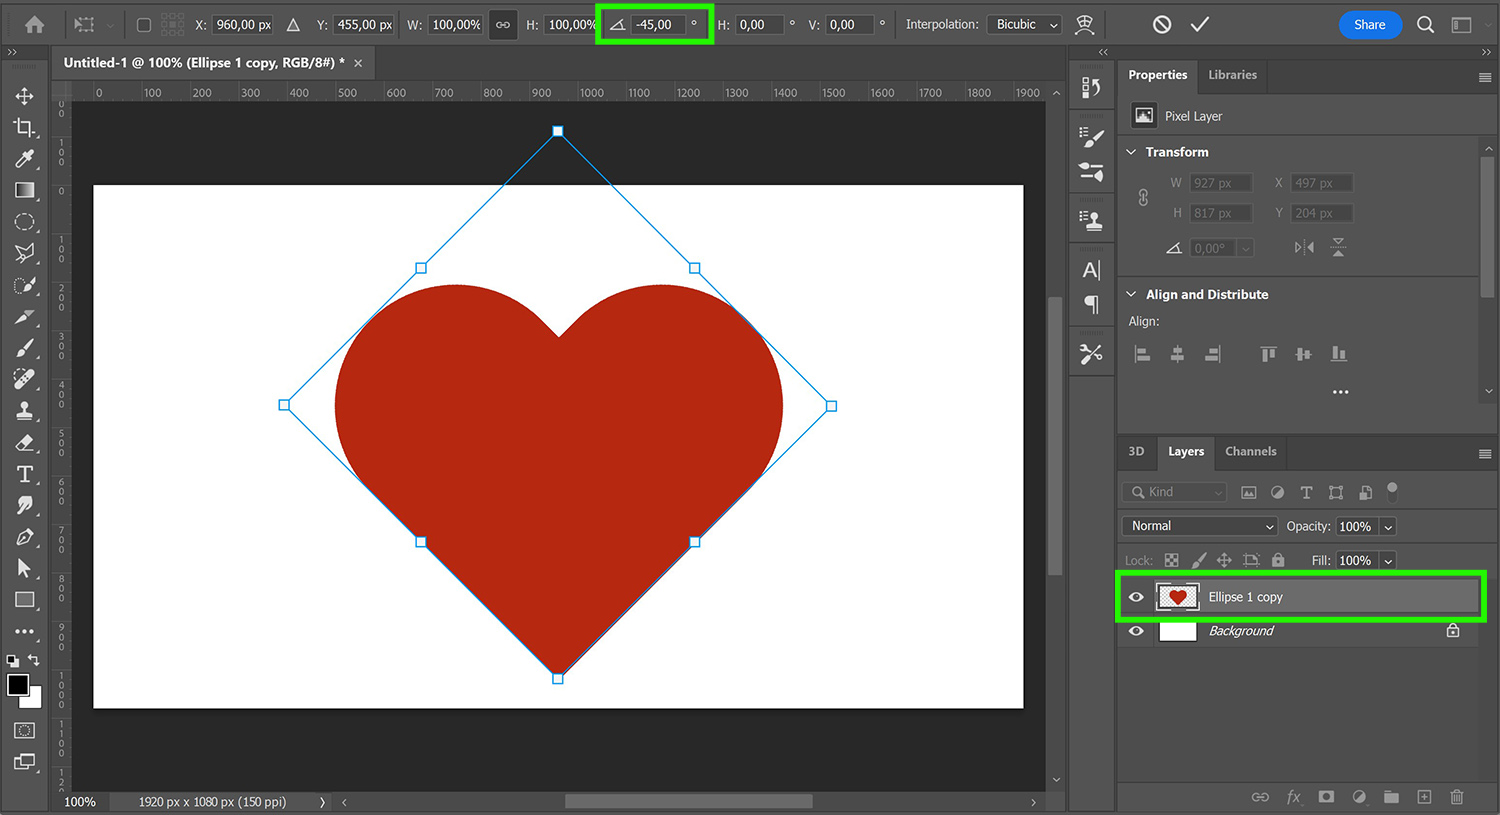The height and width of the screenshot is (815, 1500).
Task: Toggle Quick Mask mode
Action: click(x=24, y=730)
